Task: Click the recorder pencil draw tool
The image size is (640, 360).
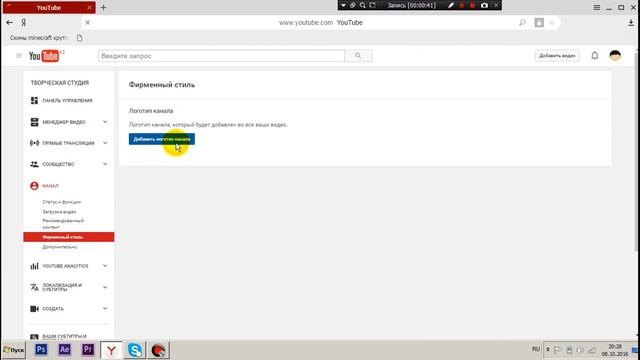Action: (451, 5)
